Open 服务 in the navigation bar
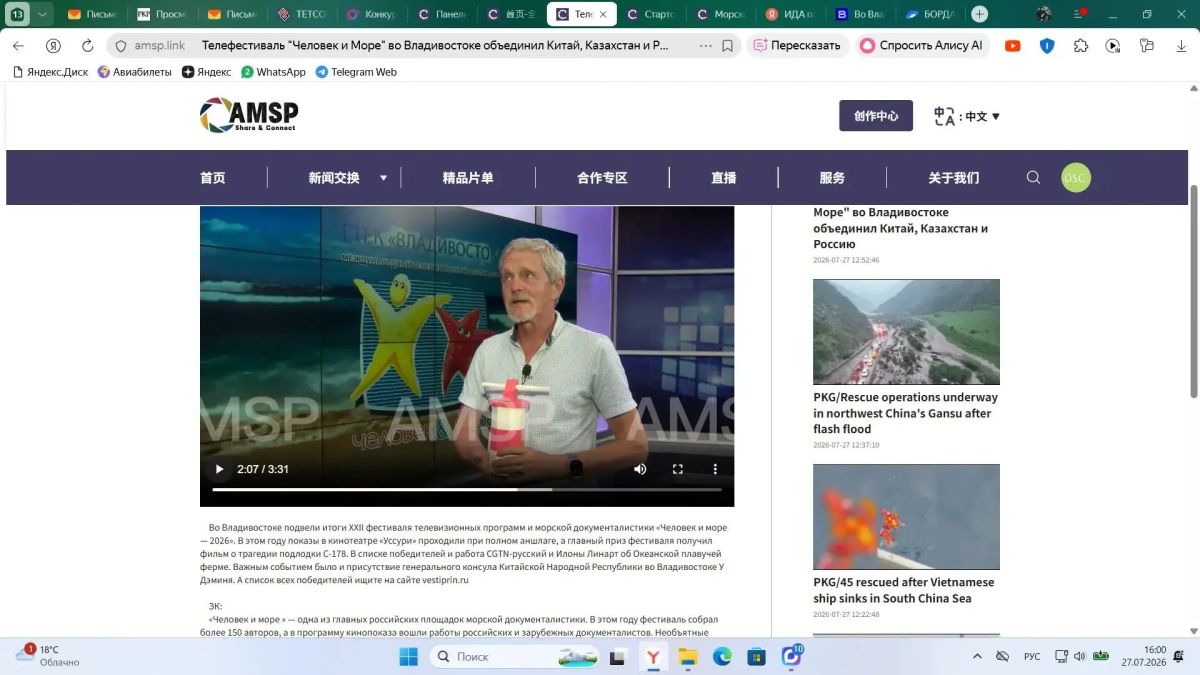 (832, 178)
